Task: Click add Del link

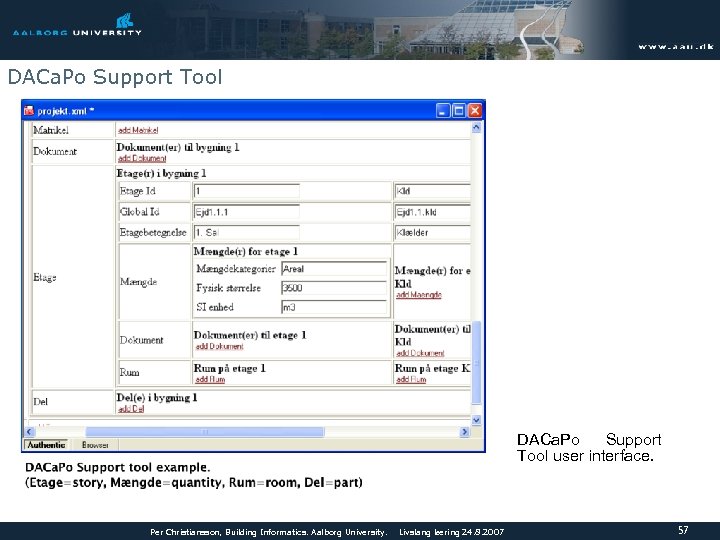Action: tap(131, 409)
